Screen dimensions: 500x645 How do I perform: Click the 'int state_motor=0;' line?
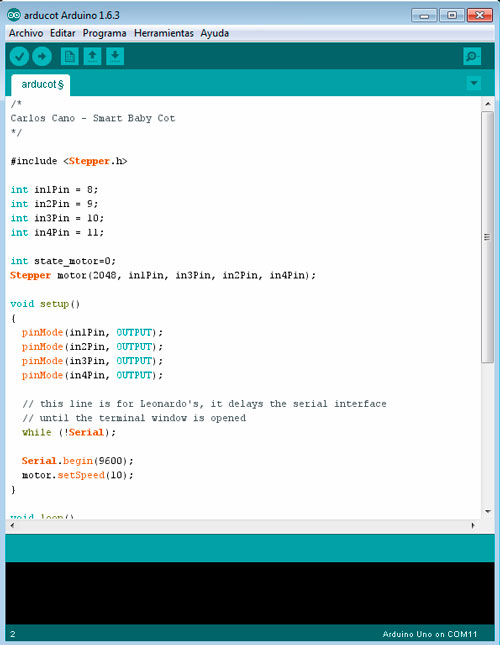click(x=63, y=261)
